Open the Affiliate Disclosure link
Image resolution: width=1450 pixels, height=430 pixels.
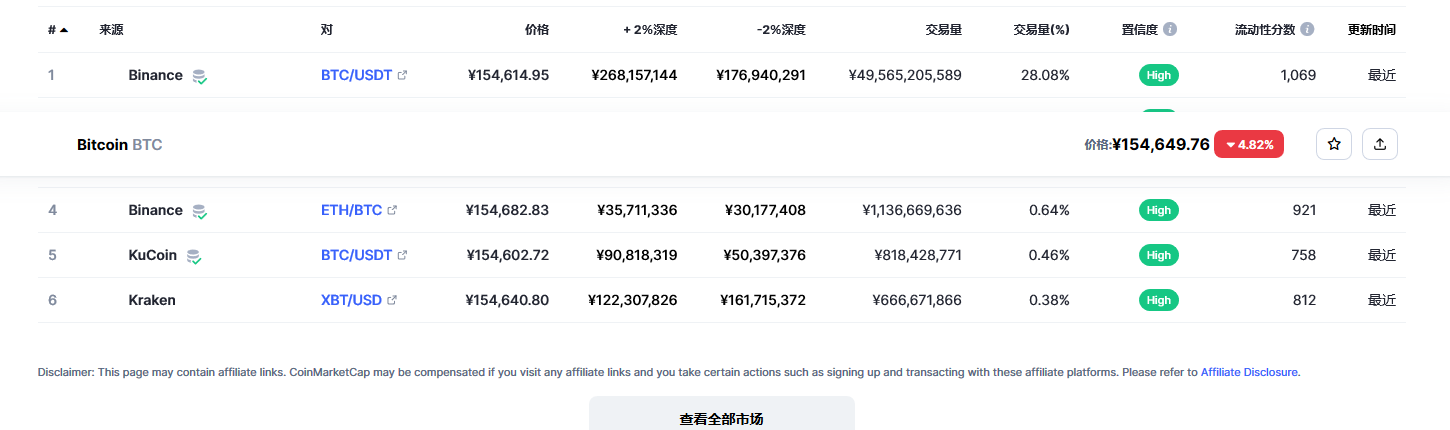coord(1249,372)
